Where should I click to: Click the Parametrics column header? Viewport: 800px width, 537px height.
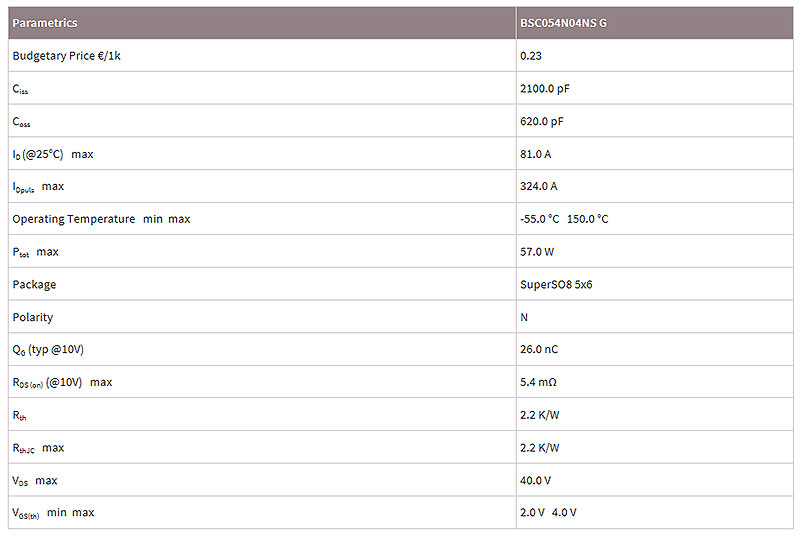[x=45, y=23]
